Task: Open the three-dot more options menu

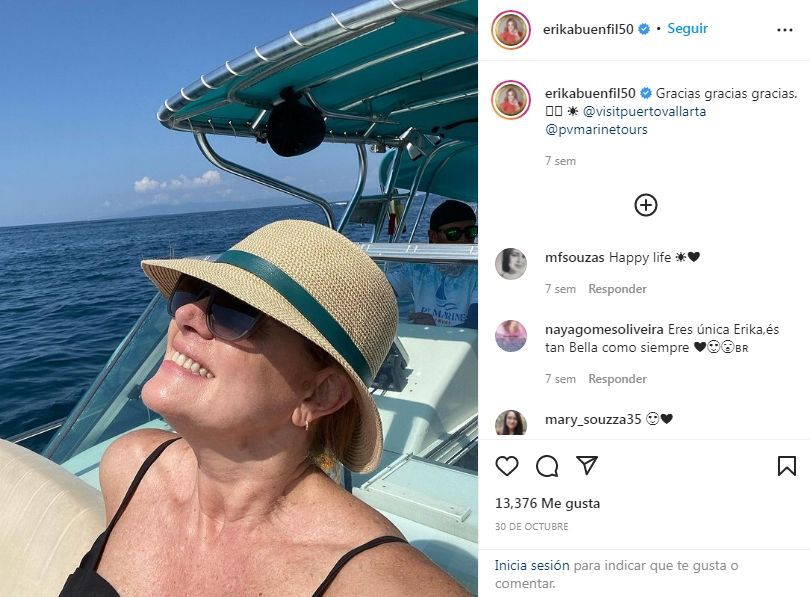Action: (x=785, y=30)
